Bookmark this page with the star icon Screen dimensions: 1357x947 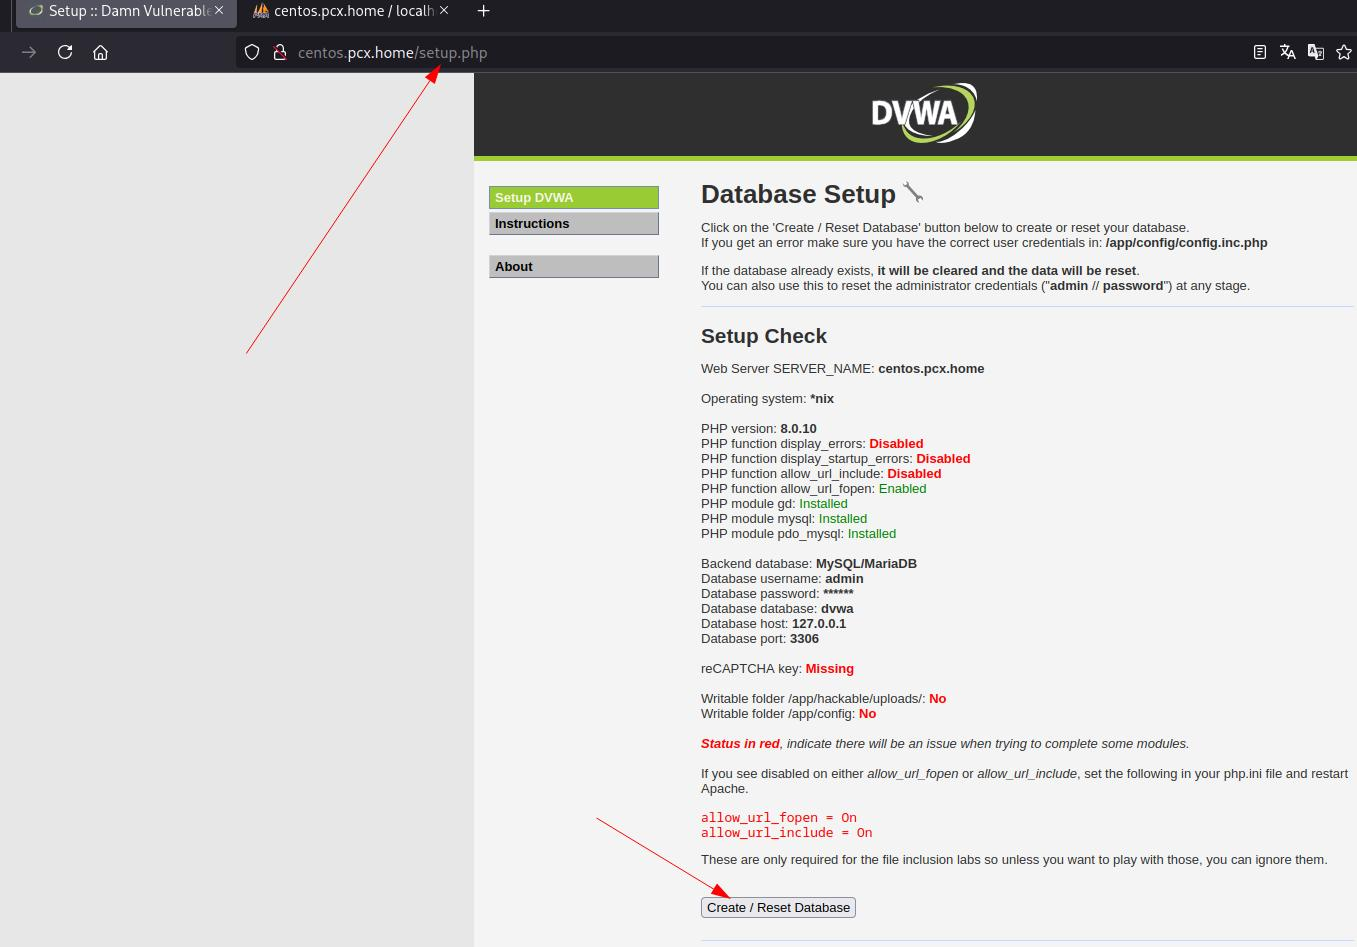point(1344,52)
